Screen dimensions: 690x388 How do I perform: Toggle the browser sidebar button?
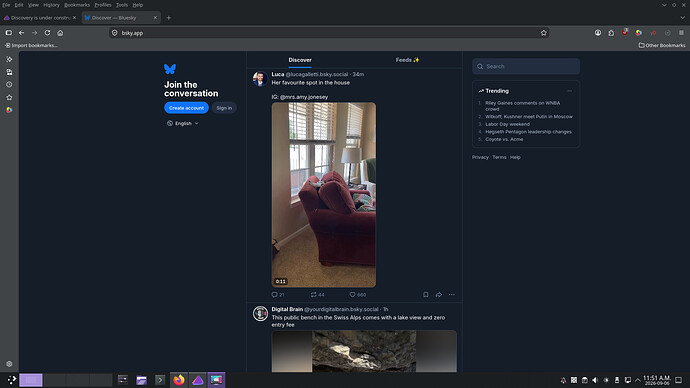(8, 33)
